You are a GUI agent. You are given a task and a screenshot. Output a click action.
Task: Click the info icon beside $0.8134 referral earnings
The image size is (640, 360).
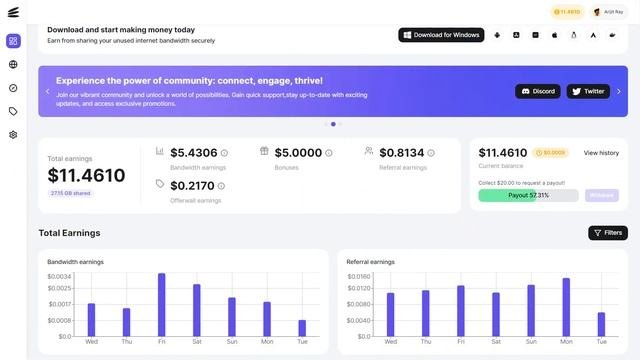tap(431, 153)
